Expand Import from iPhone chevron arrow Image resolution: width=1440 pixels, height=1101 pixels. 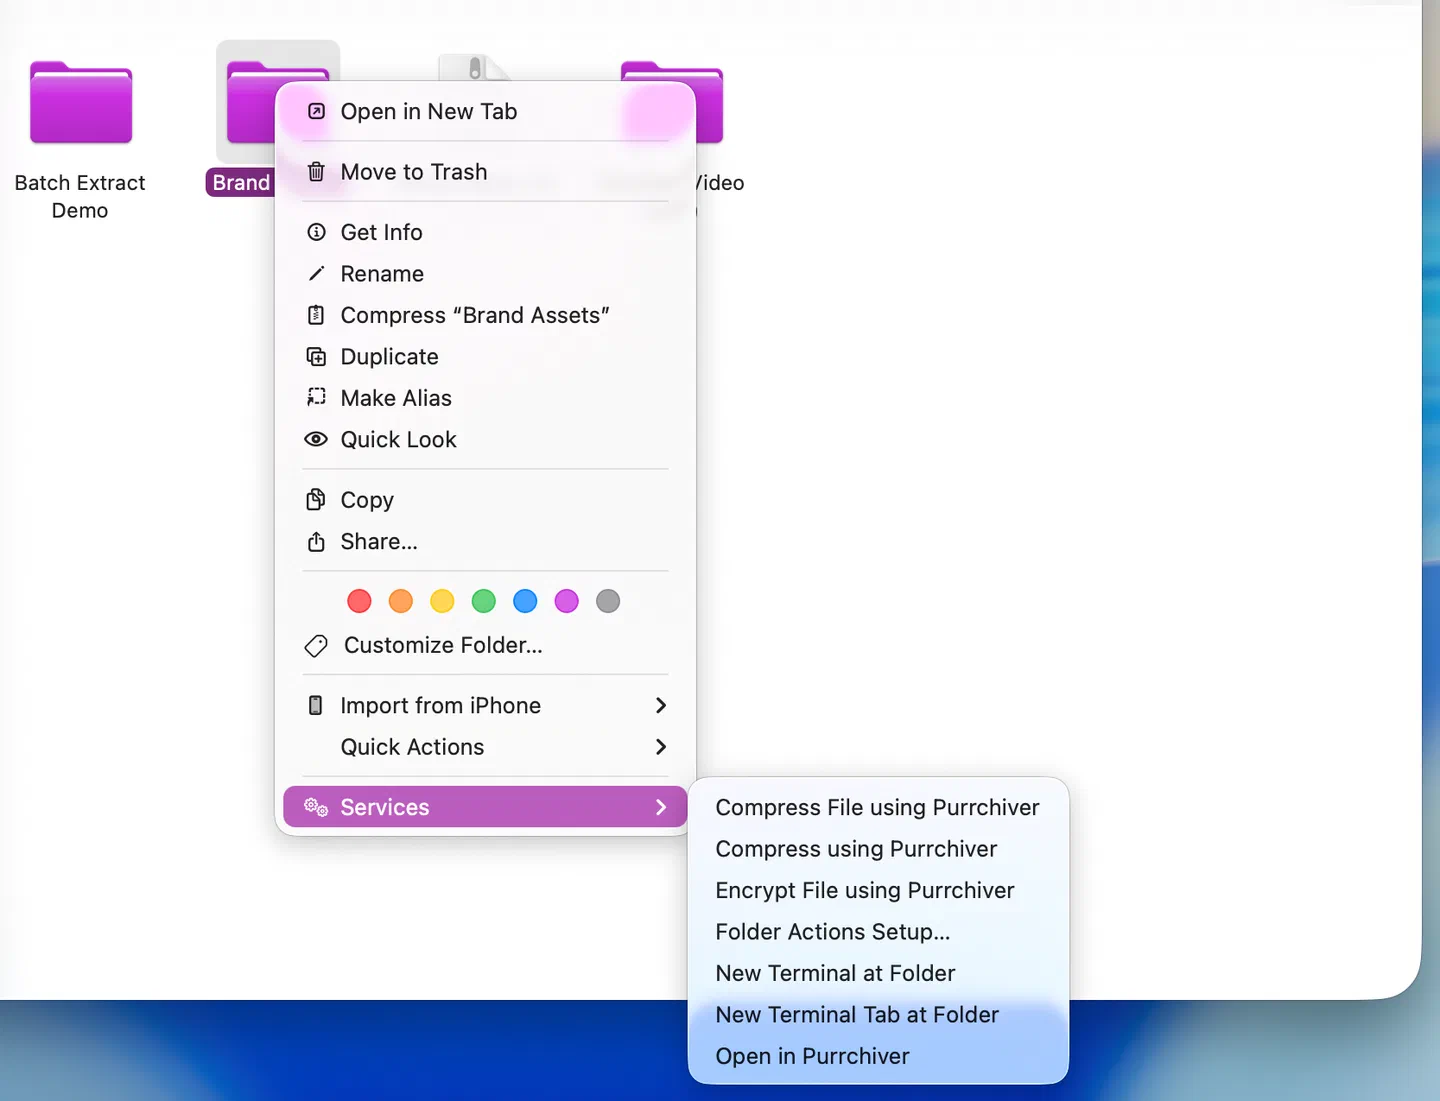(661, 706)
